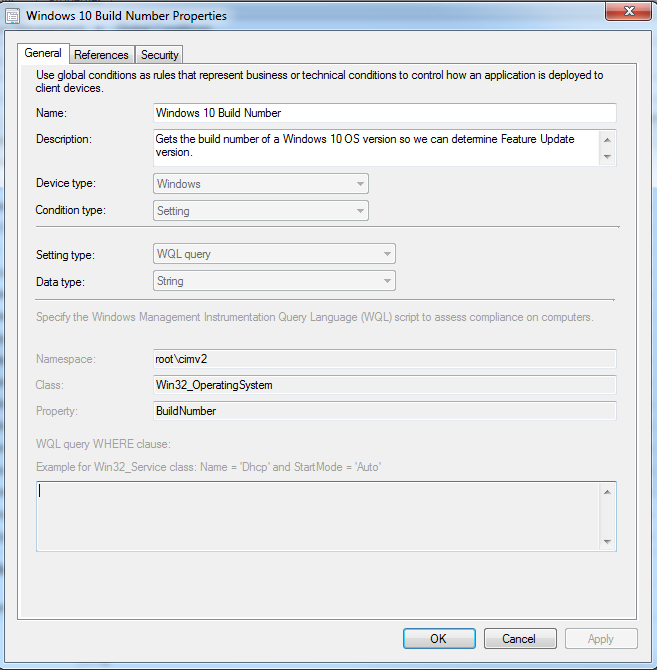Viewport: 657px width, 670px height.
Task: Click the "Description:" label
Action: tap(64, 139)
